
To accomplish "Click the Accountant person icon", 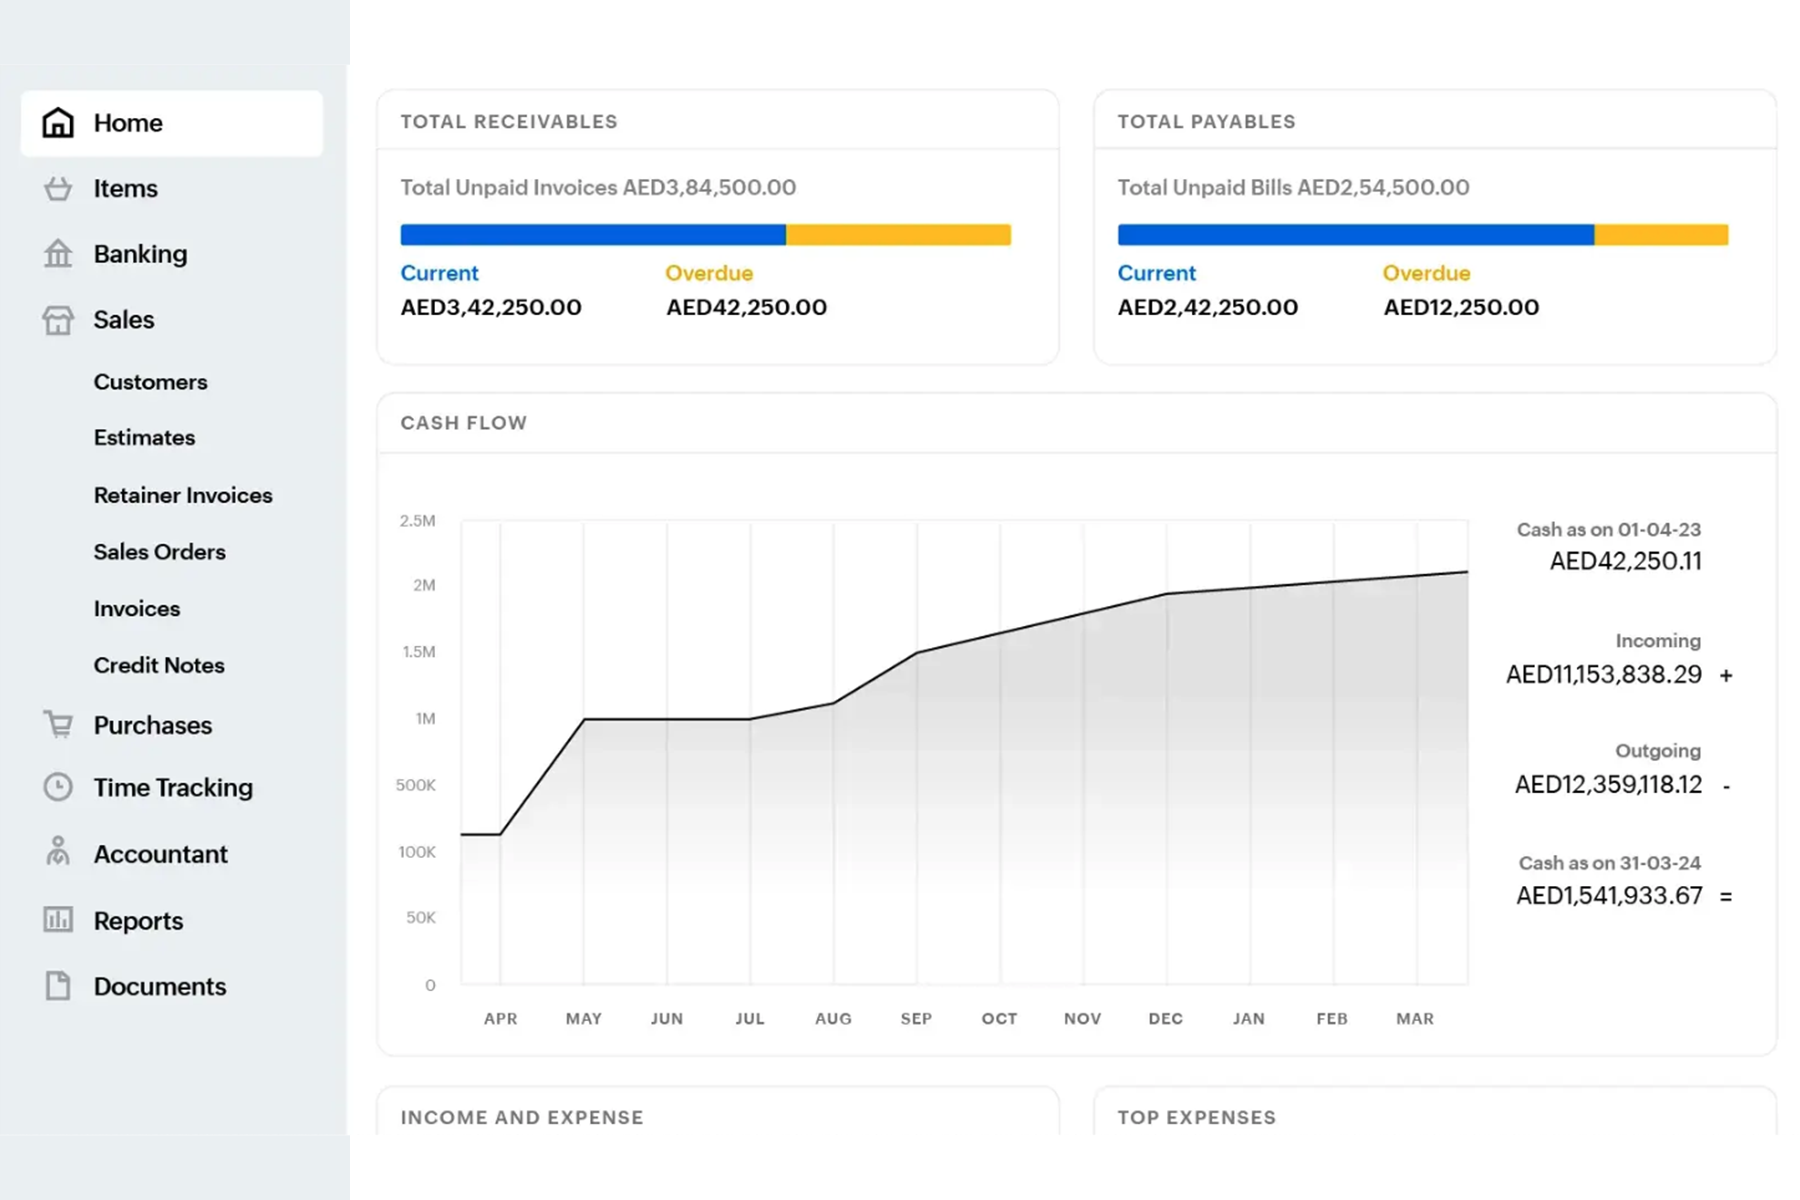I will click(x=58, y=852).
